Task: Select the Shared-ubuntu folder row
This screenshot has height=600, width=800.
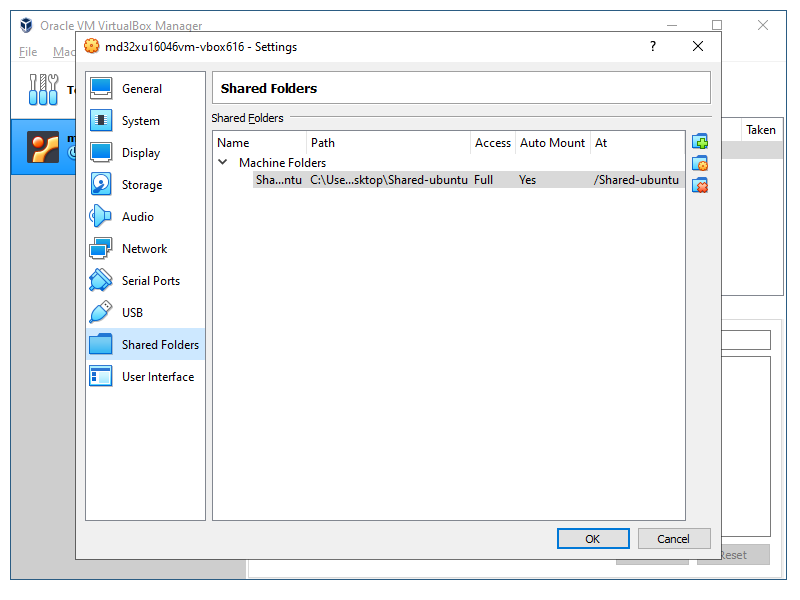Action: pyautogui.click(x=388, y=180)
